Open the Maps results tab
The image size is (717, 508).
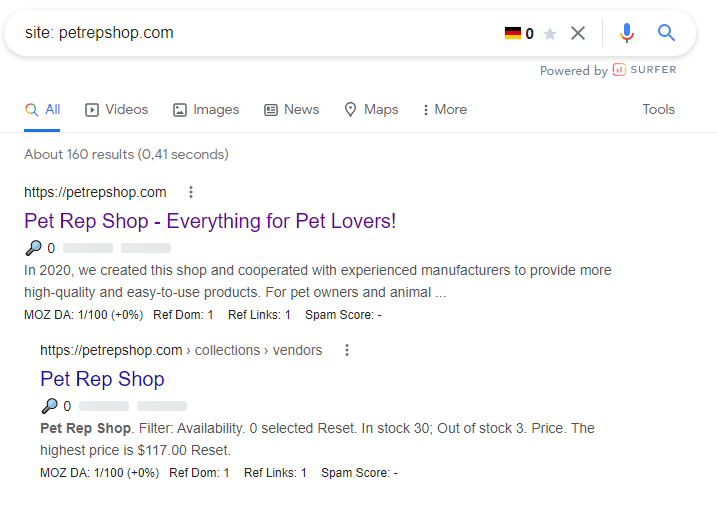click(371, 110)
